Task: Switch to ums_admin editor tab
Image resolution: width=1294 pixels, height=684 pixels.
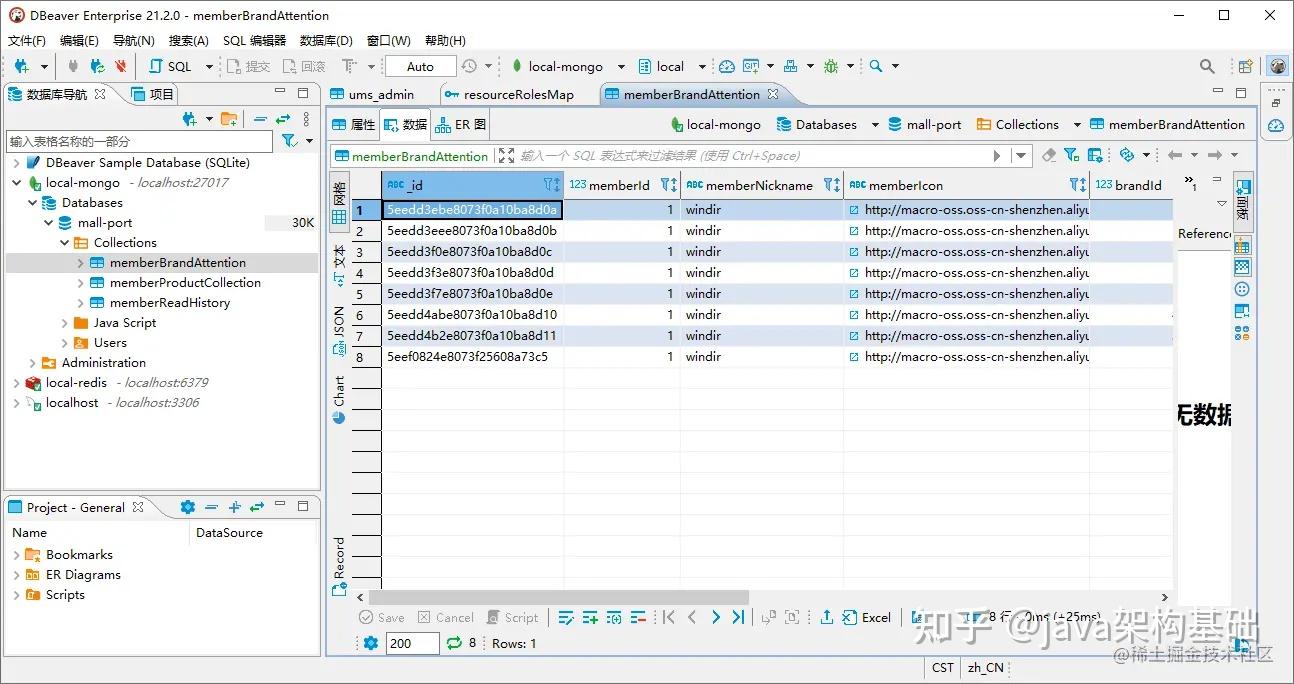Action: [372, 94]
